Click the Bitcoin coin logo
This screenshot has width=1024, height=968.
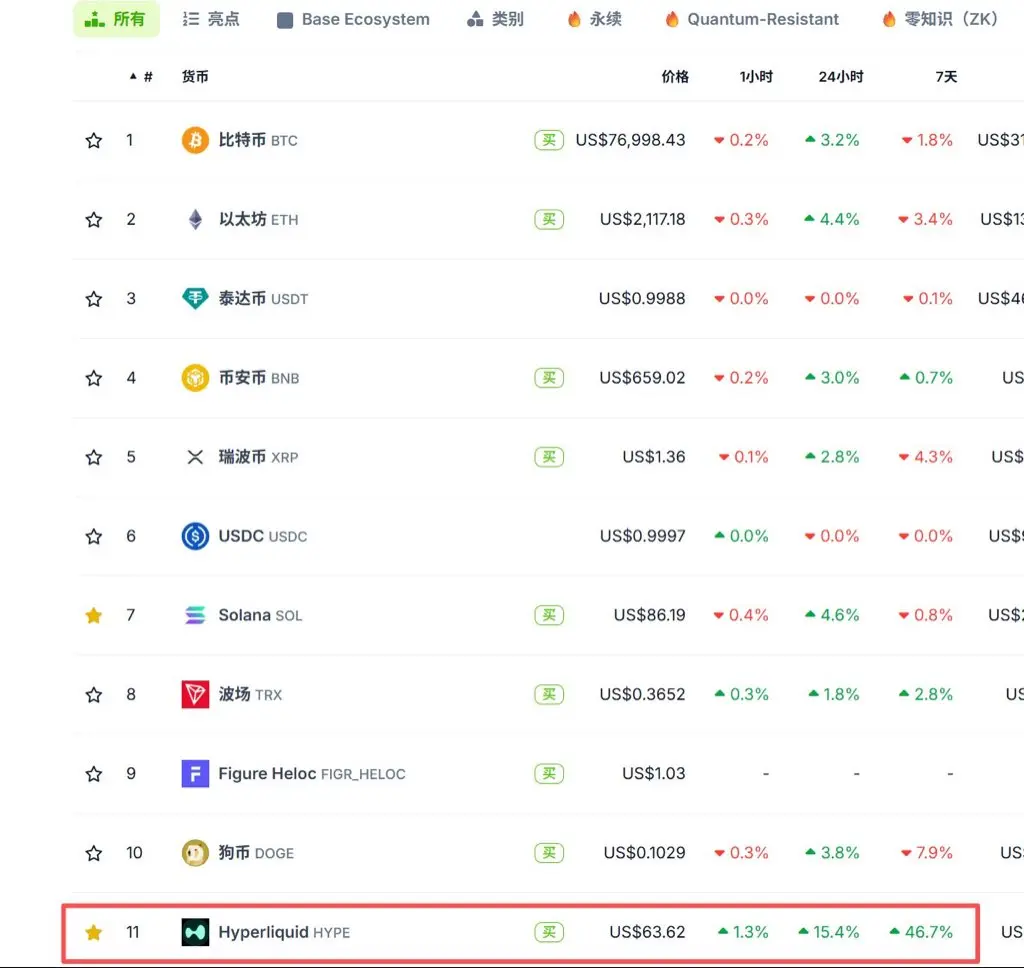[195, 140]
